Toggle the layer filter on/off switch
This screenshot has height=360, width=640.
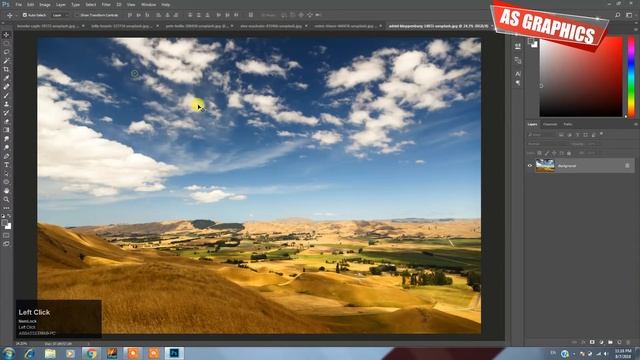[602, 134]
